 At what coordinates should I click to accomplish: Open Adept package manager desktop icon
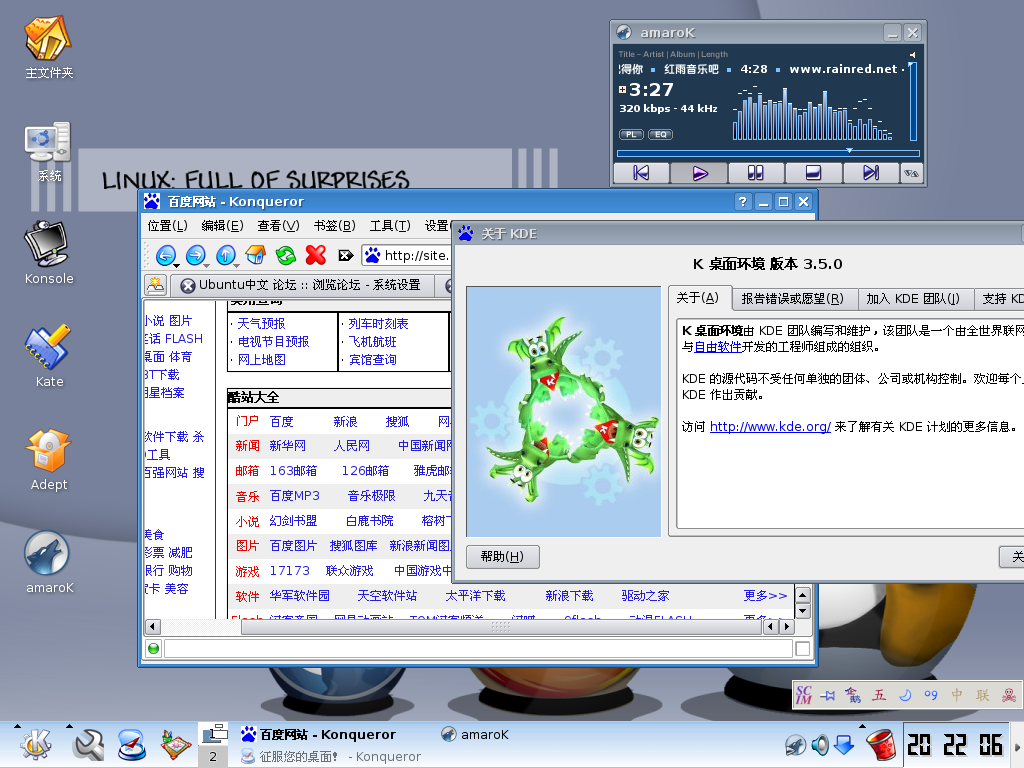(48, 450)
